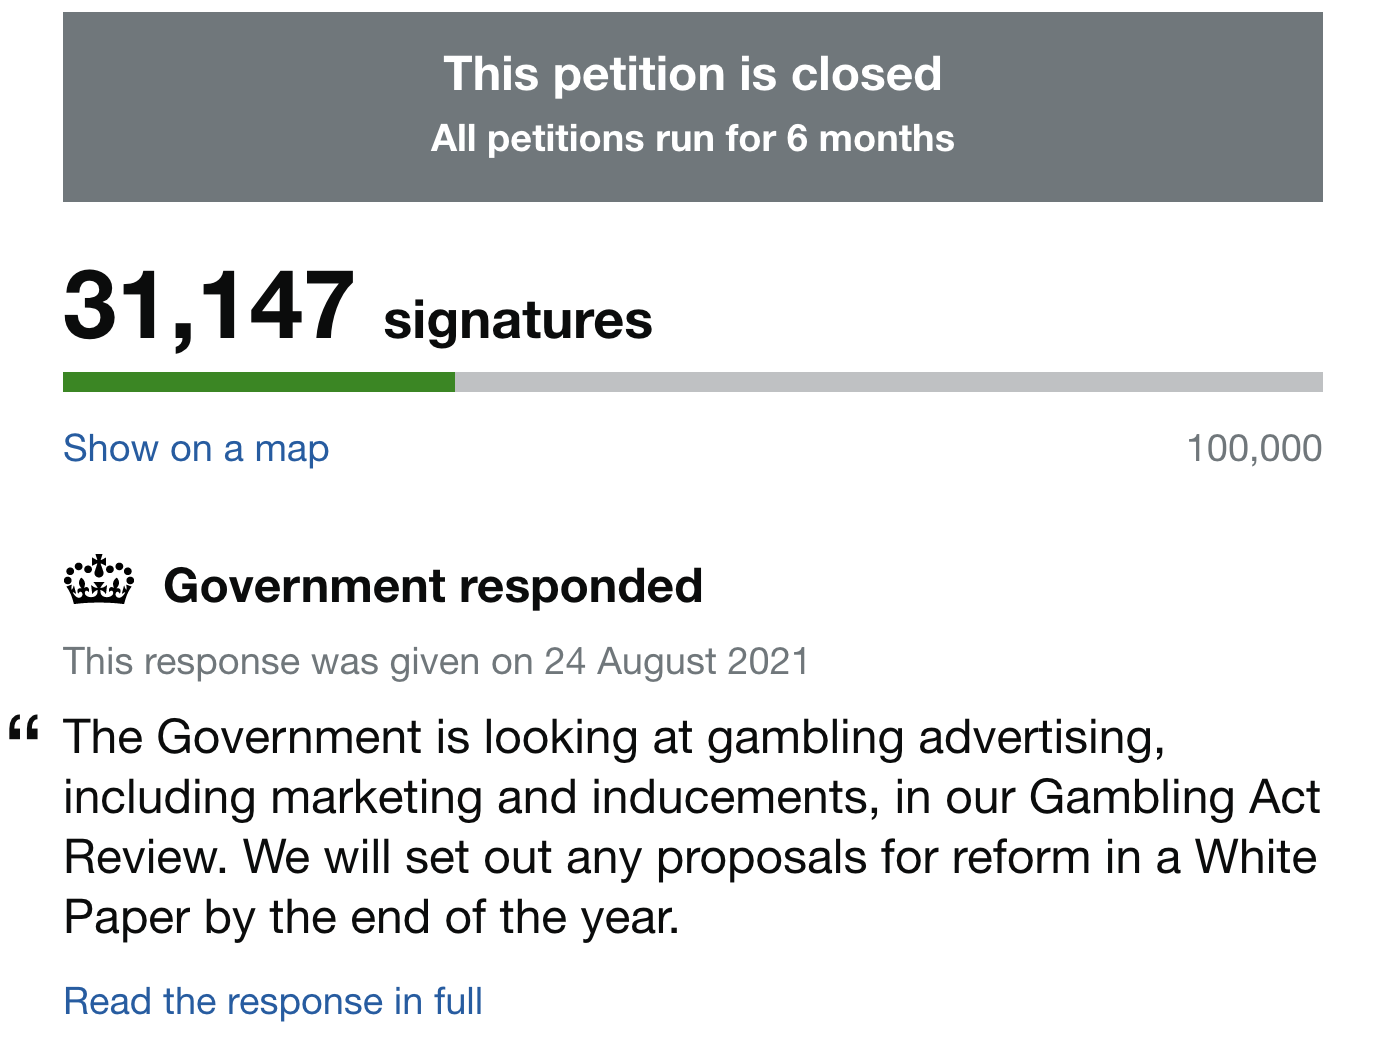This screenshot has width=1379, height=1046.
Task: Click the gray unfilled part of signature bar
Action: click(888, 382)
